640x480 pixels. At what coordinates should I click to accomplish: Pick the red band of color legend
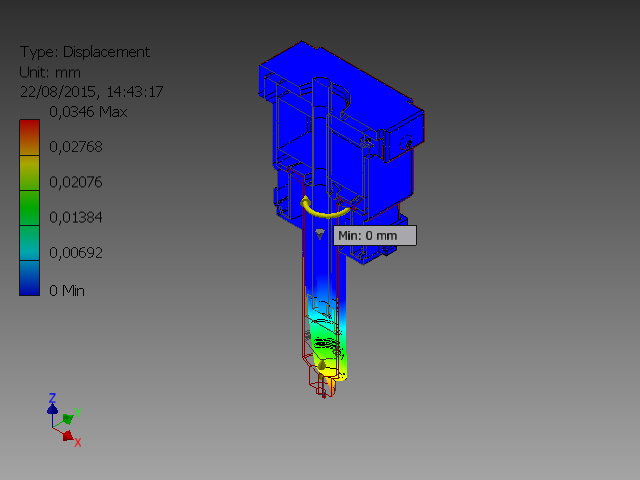(x=29, y=137)
